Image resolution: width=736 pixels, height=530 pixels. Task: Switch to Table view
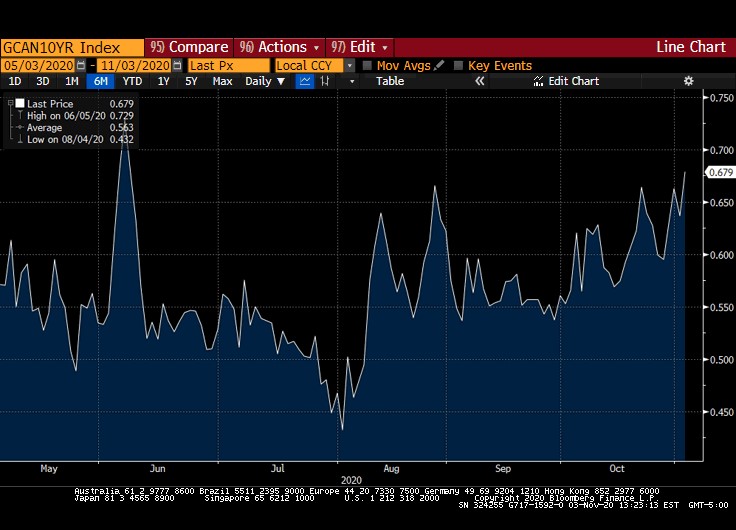(390, 81)
